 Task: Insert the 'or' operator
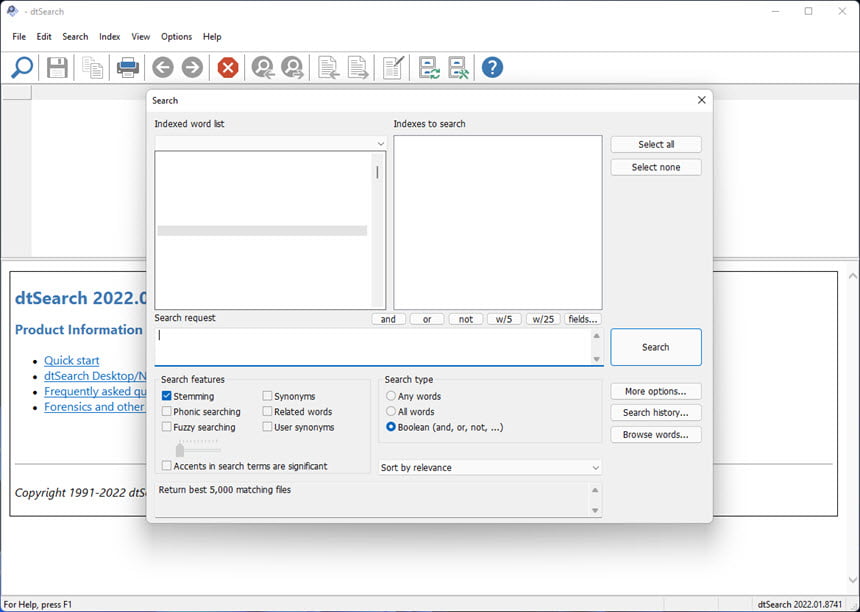click(x=427, y=319)
